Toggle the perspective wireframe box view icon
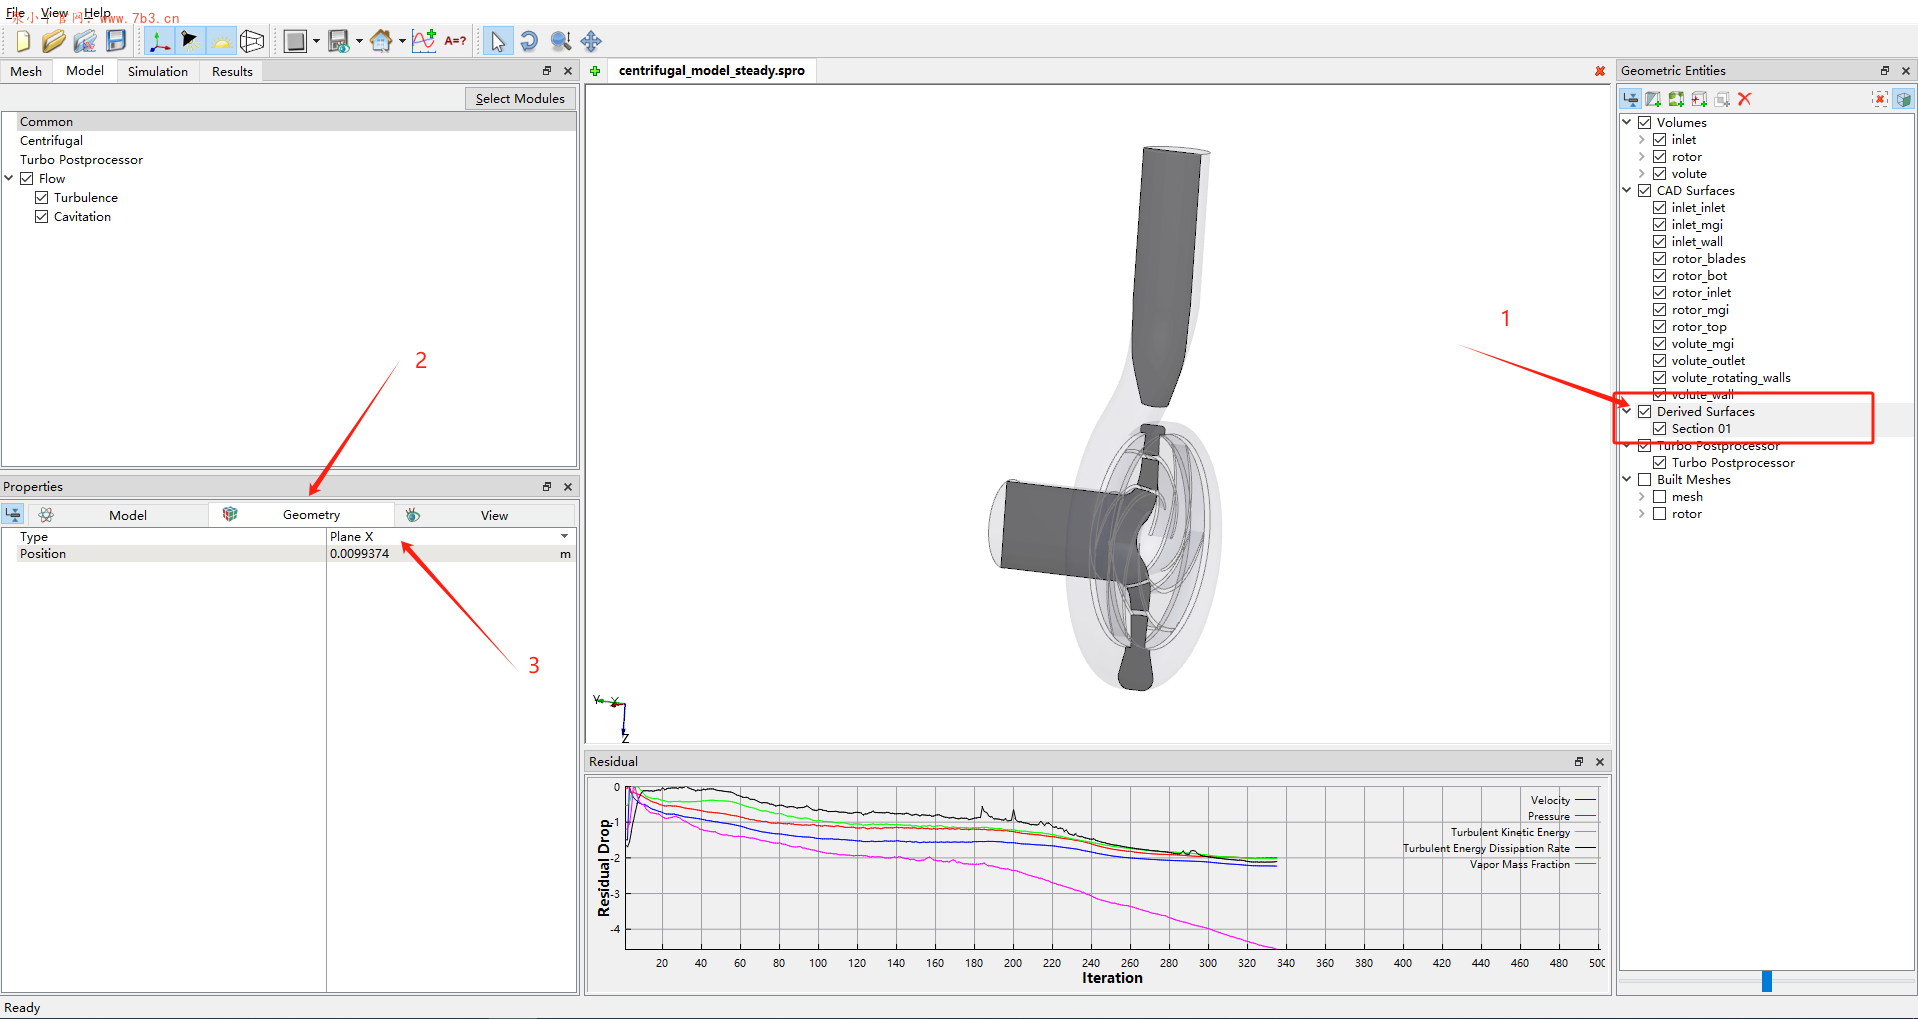 252,41
